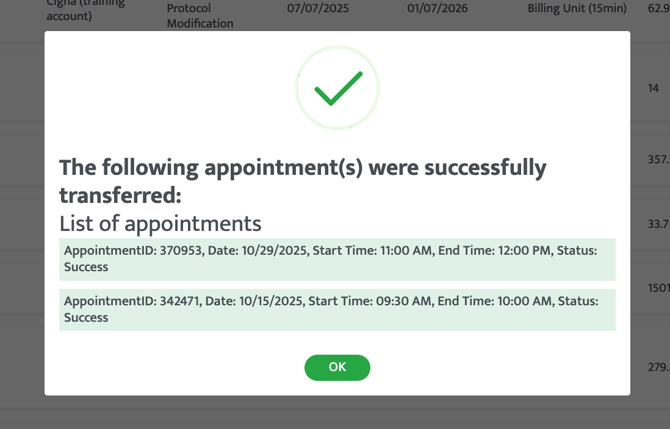The height and width of the screenshot is (429, 670).
Task: Click the 07/07/2025 date cell
Action: pos(315,9)
